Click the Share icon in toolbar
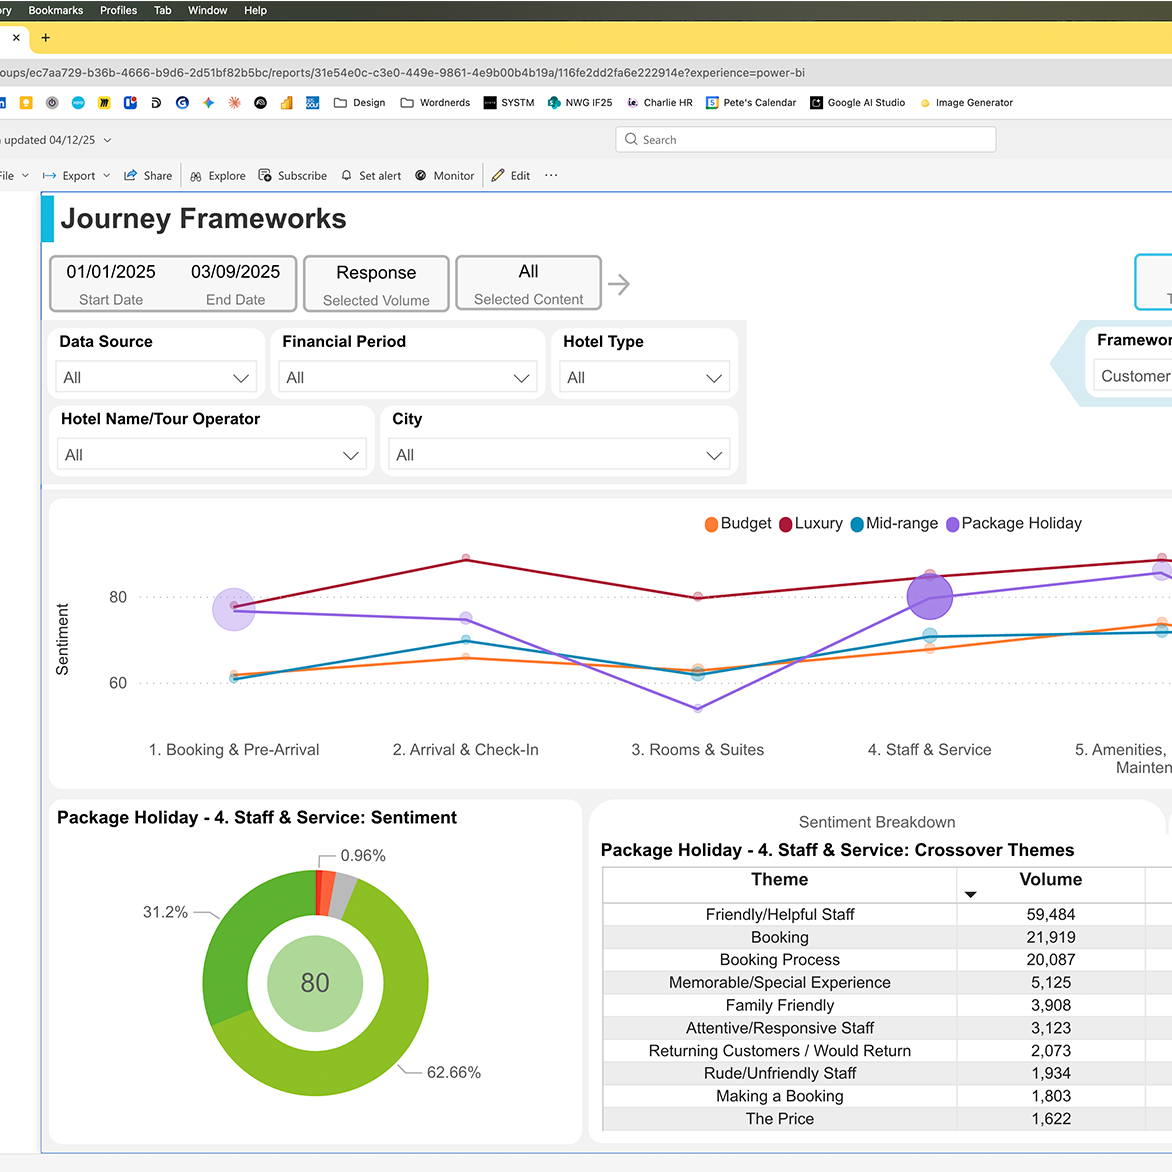 (x=130, y=176)
